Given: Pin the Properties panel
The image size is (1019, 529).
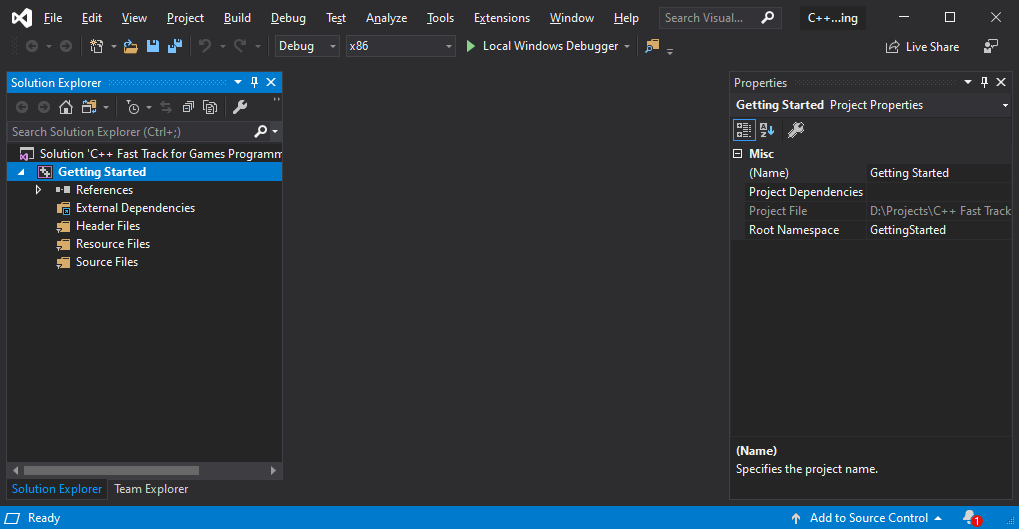Looking at the screenshot, I should 984,82.
